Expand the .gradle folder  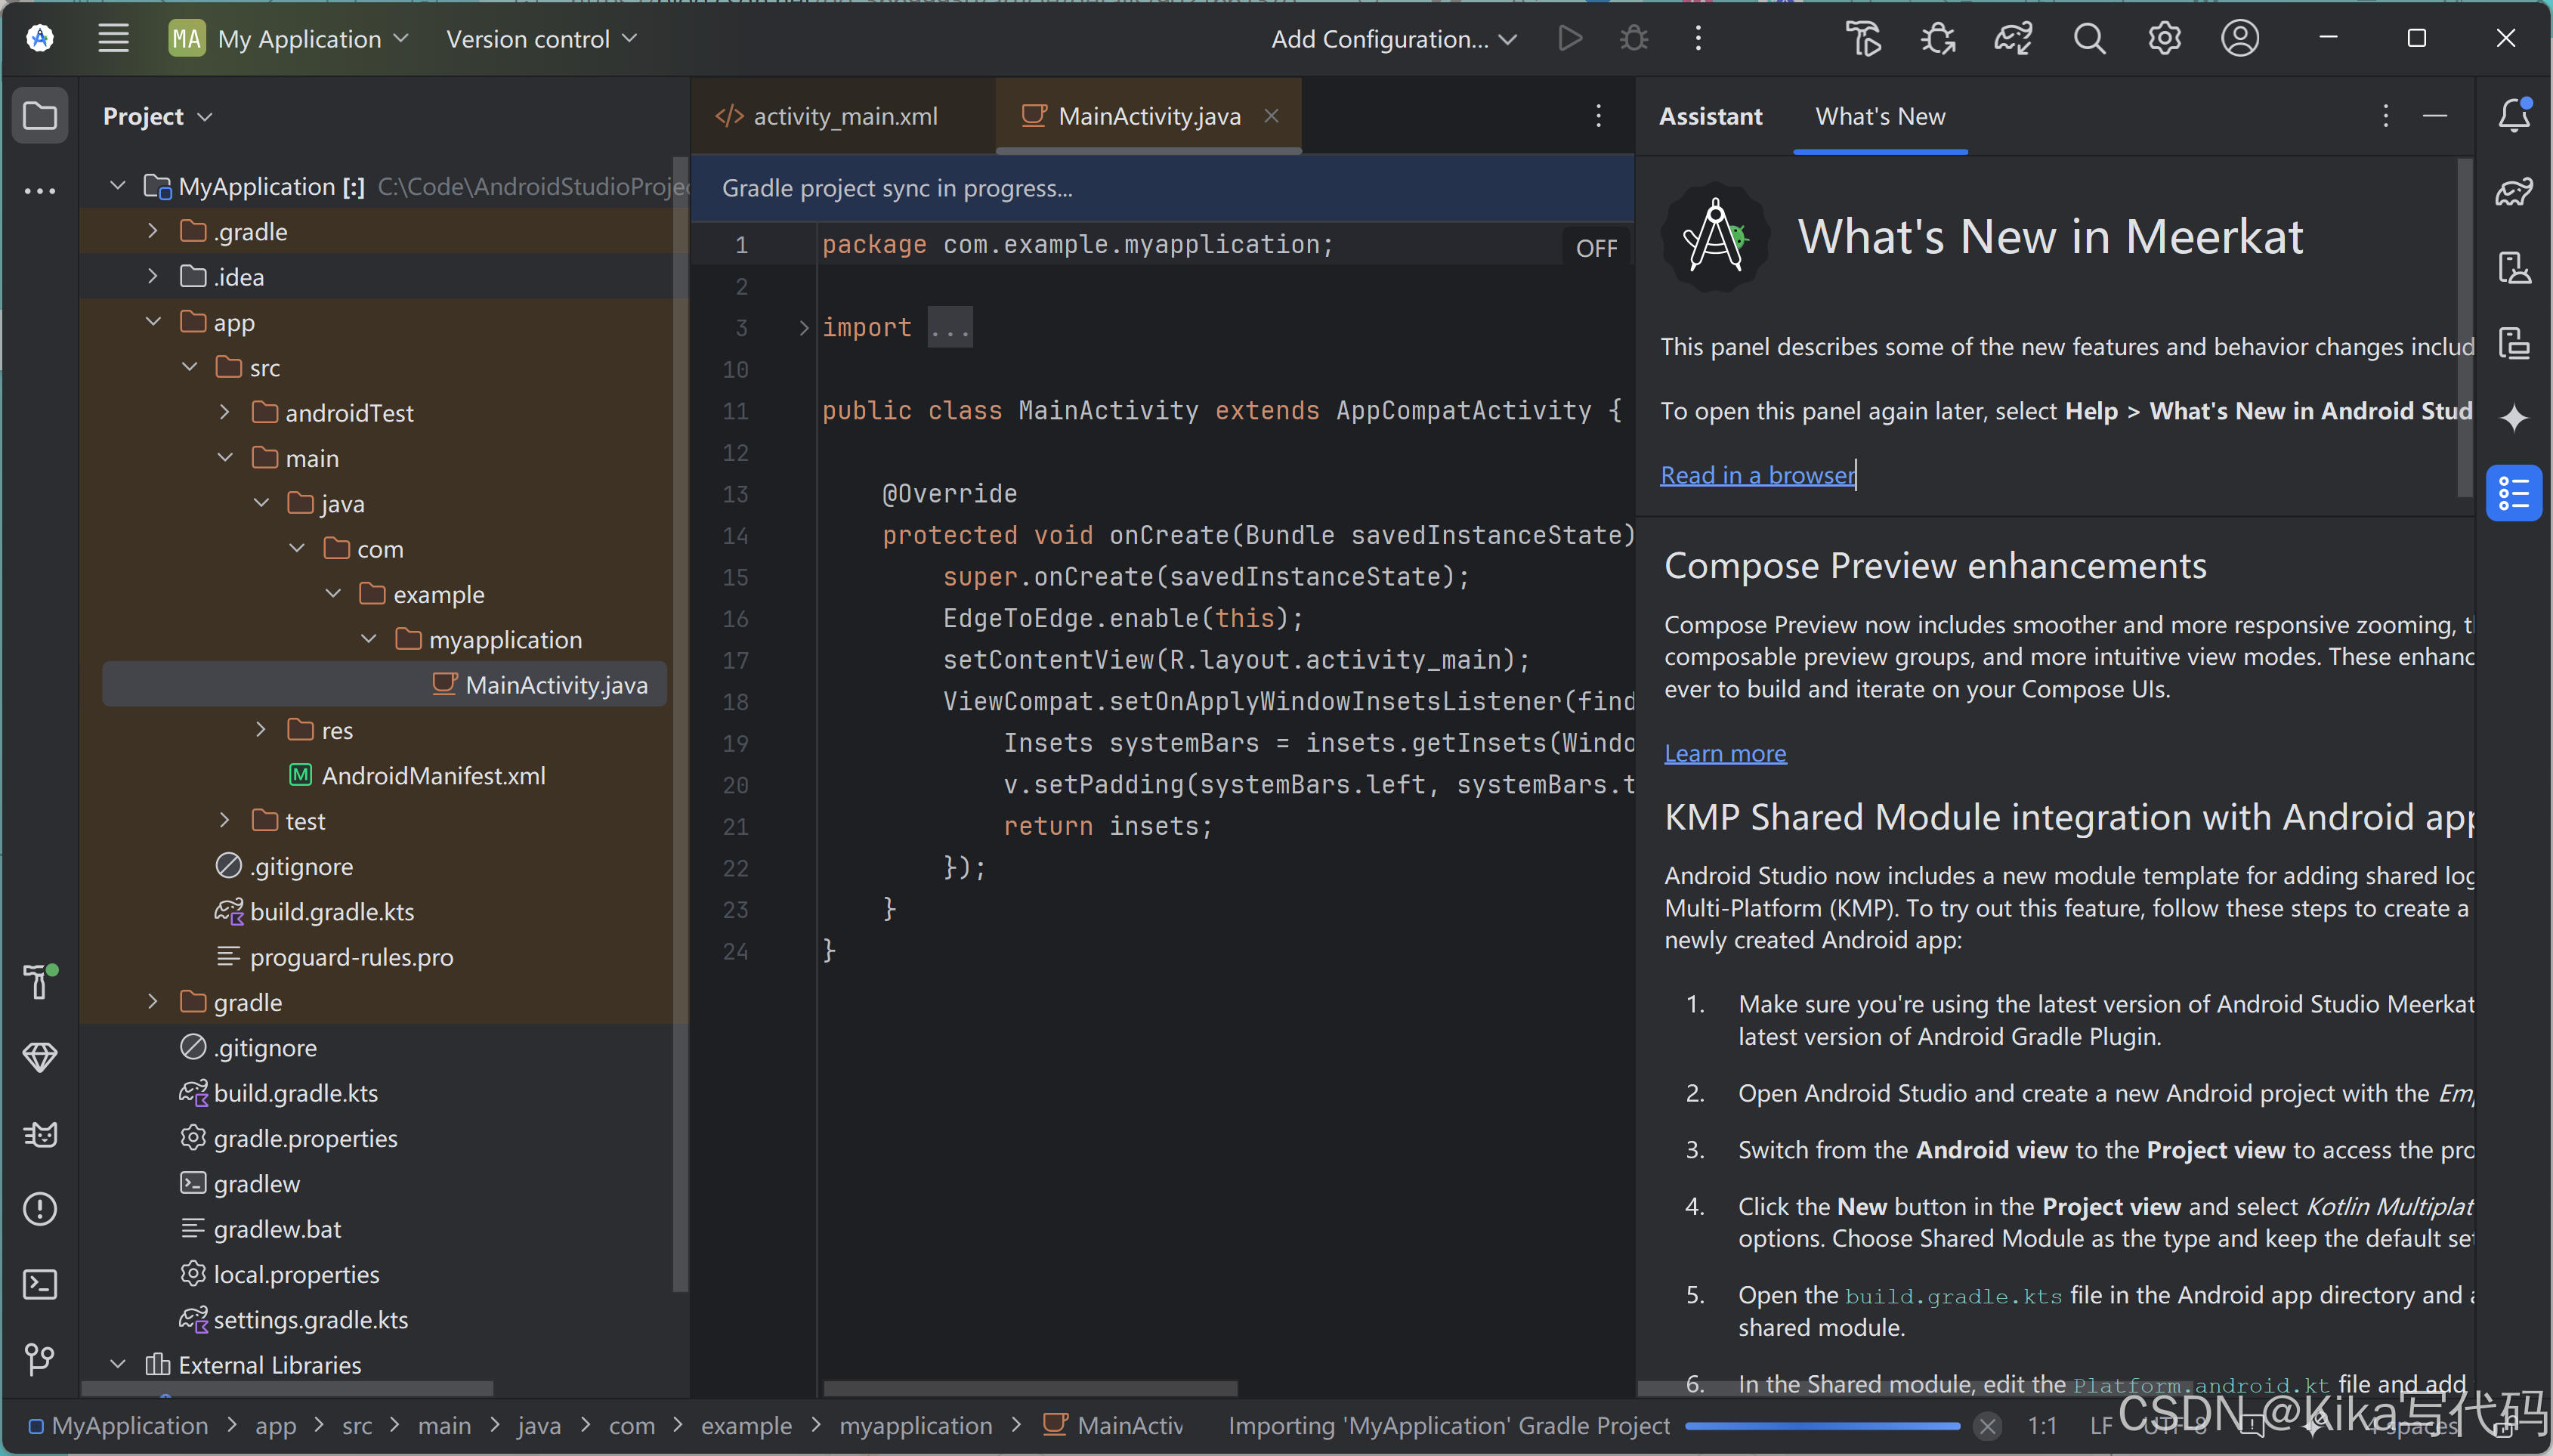[153, 231]
